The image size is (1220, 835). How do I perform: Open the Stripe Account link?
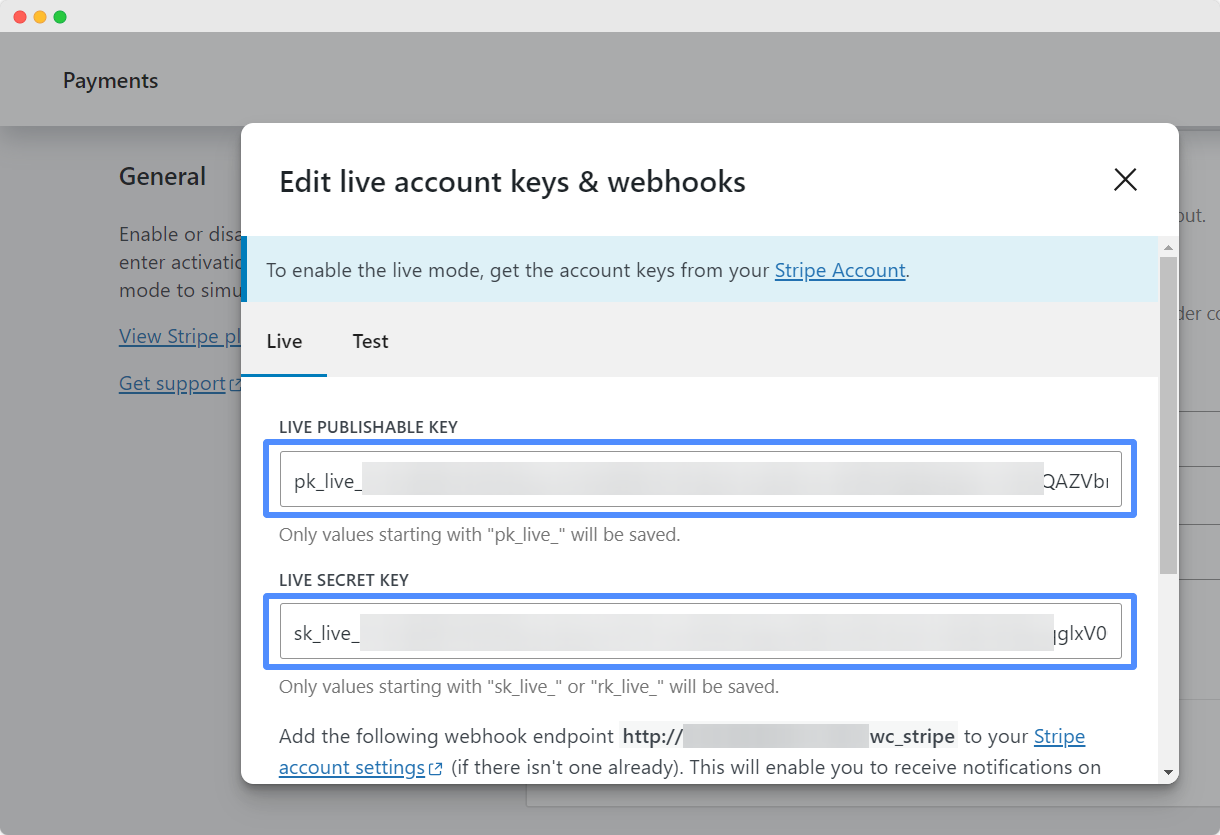pyautogui.click(x=840, y=270)
